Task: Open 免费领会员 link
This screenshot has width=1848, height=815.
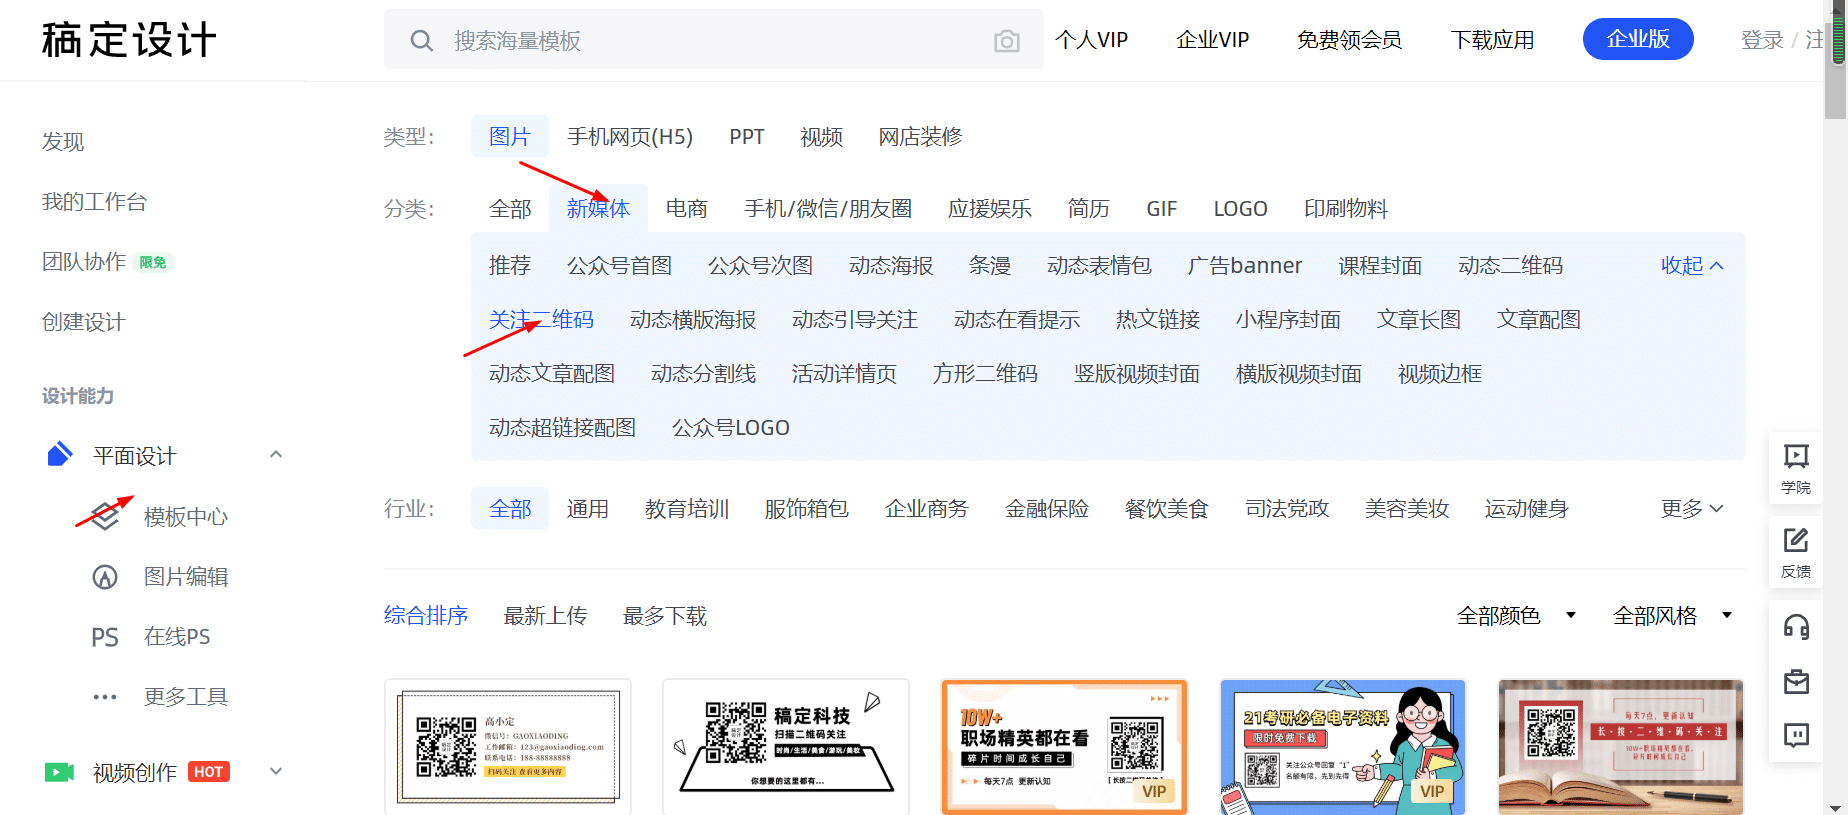Action: point(1350,40)
